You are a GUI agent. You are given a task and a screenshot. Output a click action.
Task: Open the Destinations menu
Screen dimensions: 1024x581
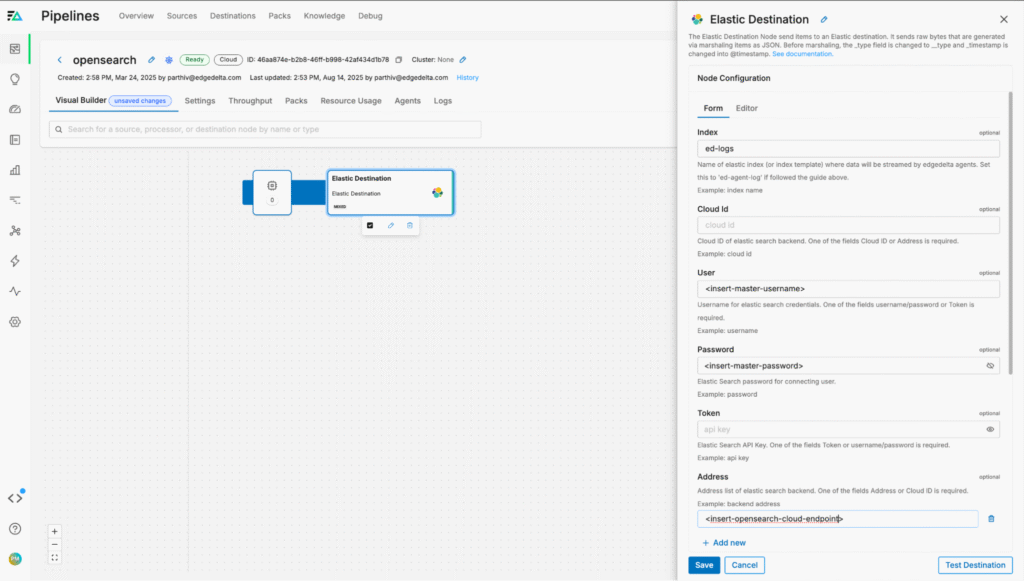click(x=232, y=16)
